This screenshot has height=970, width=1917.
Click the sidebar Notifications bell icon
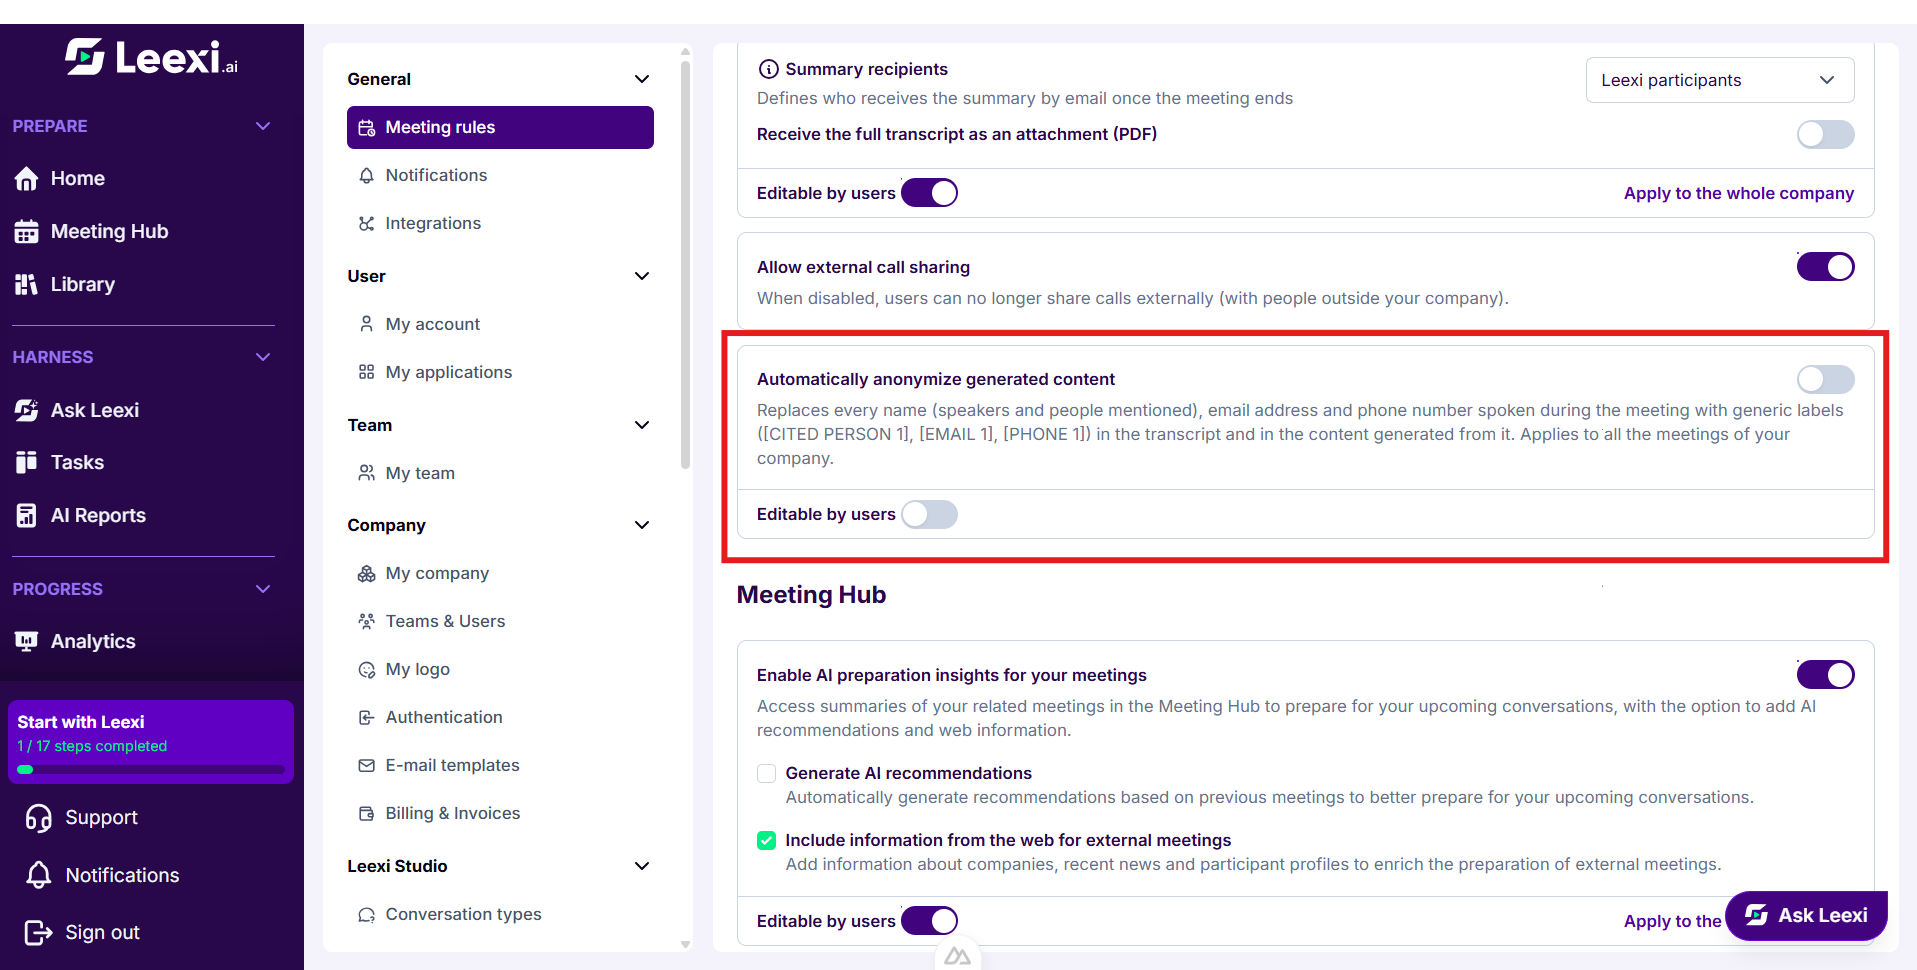click(x=39, y=875)
